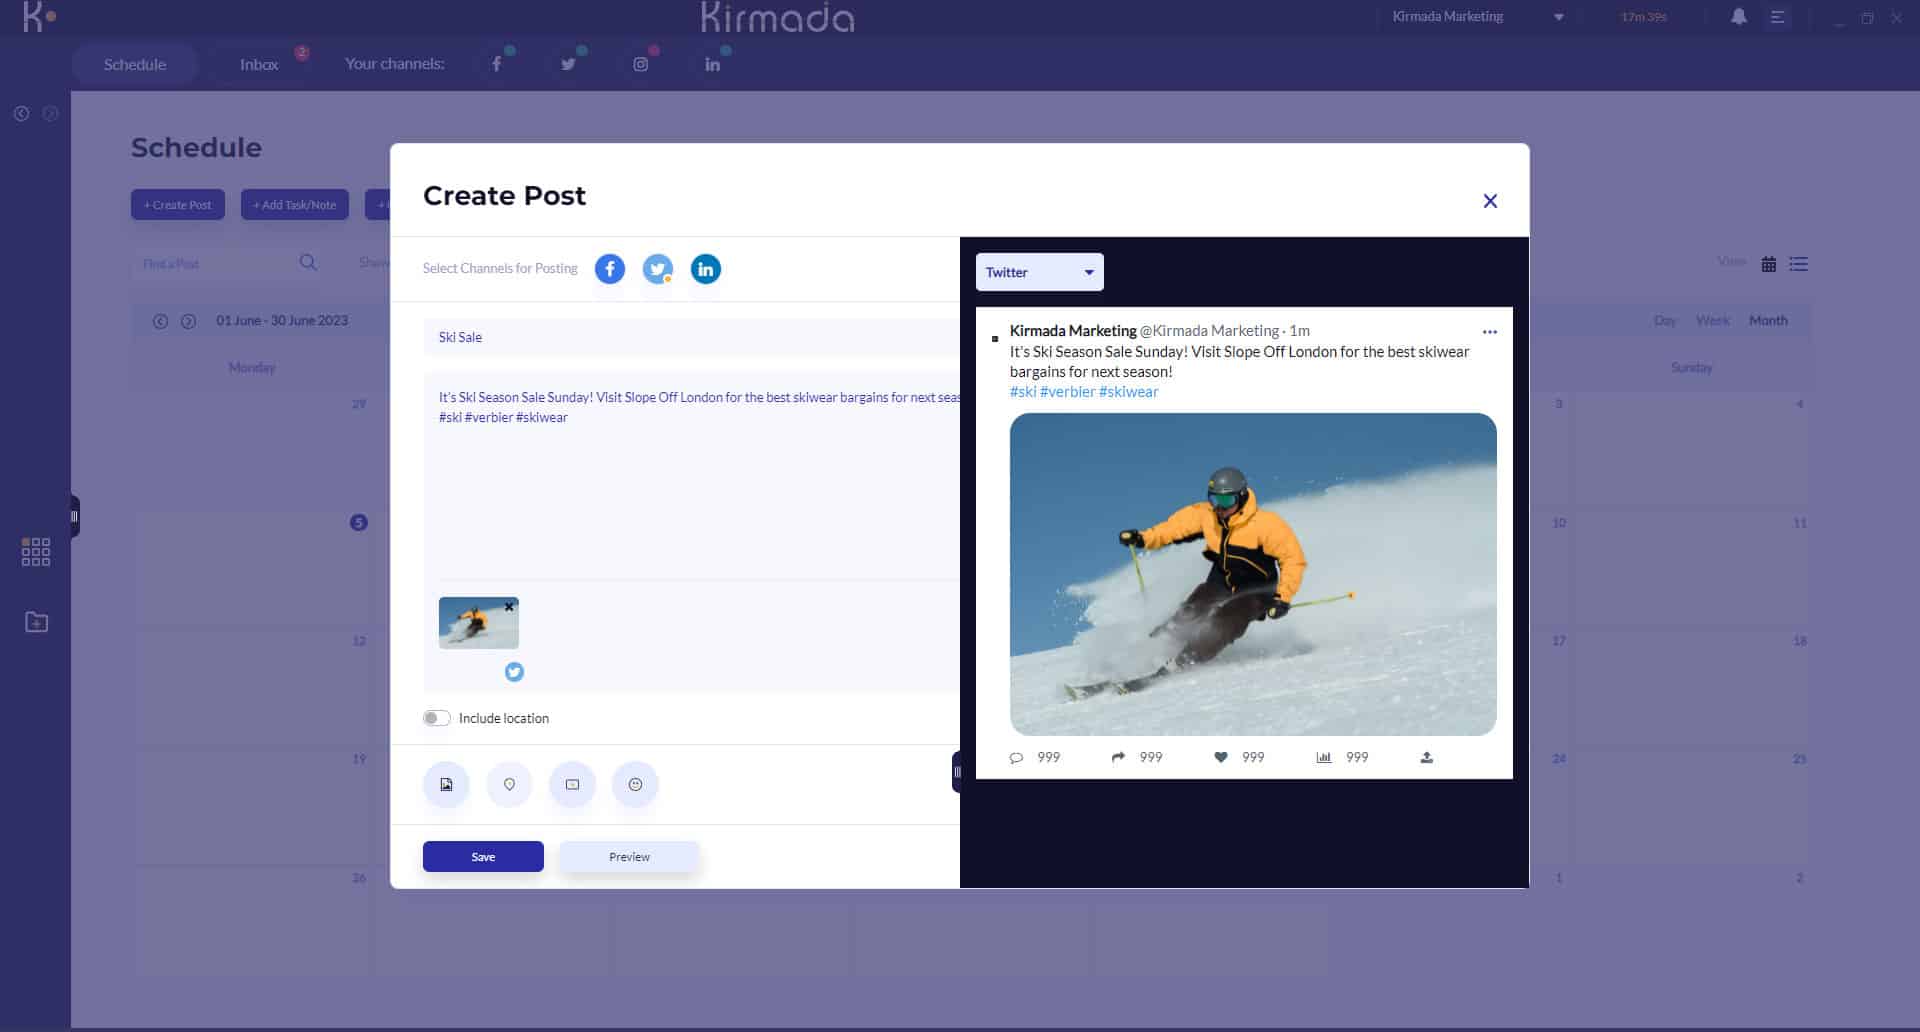Go to previous month in calendar
The height and width of the screenshot is (1032, 1920).
[160, 321]
